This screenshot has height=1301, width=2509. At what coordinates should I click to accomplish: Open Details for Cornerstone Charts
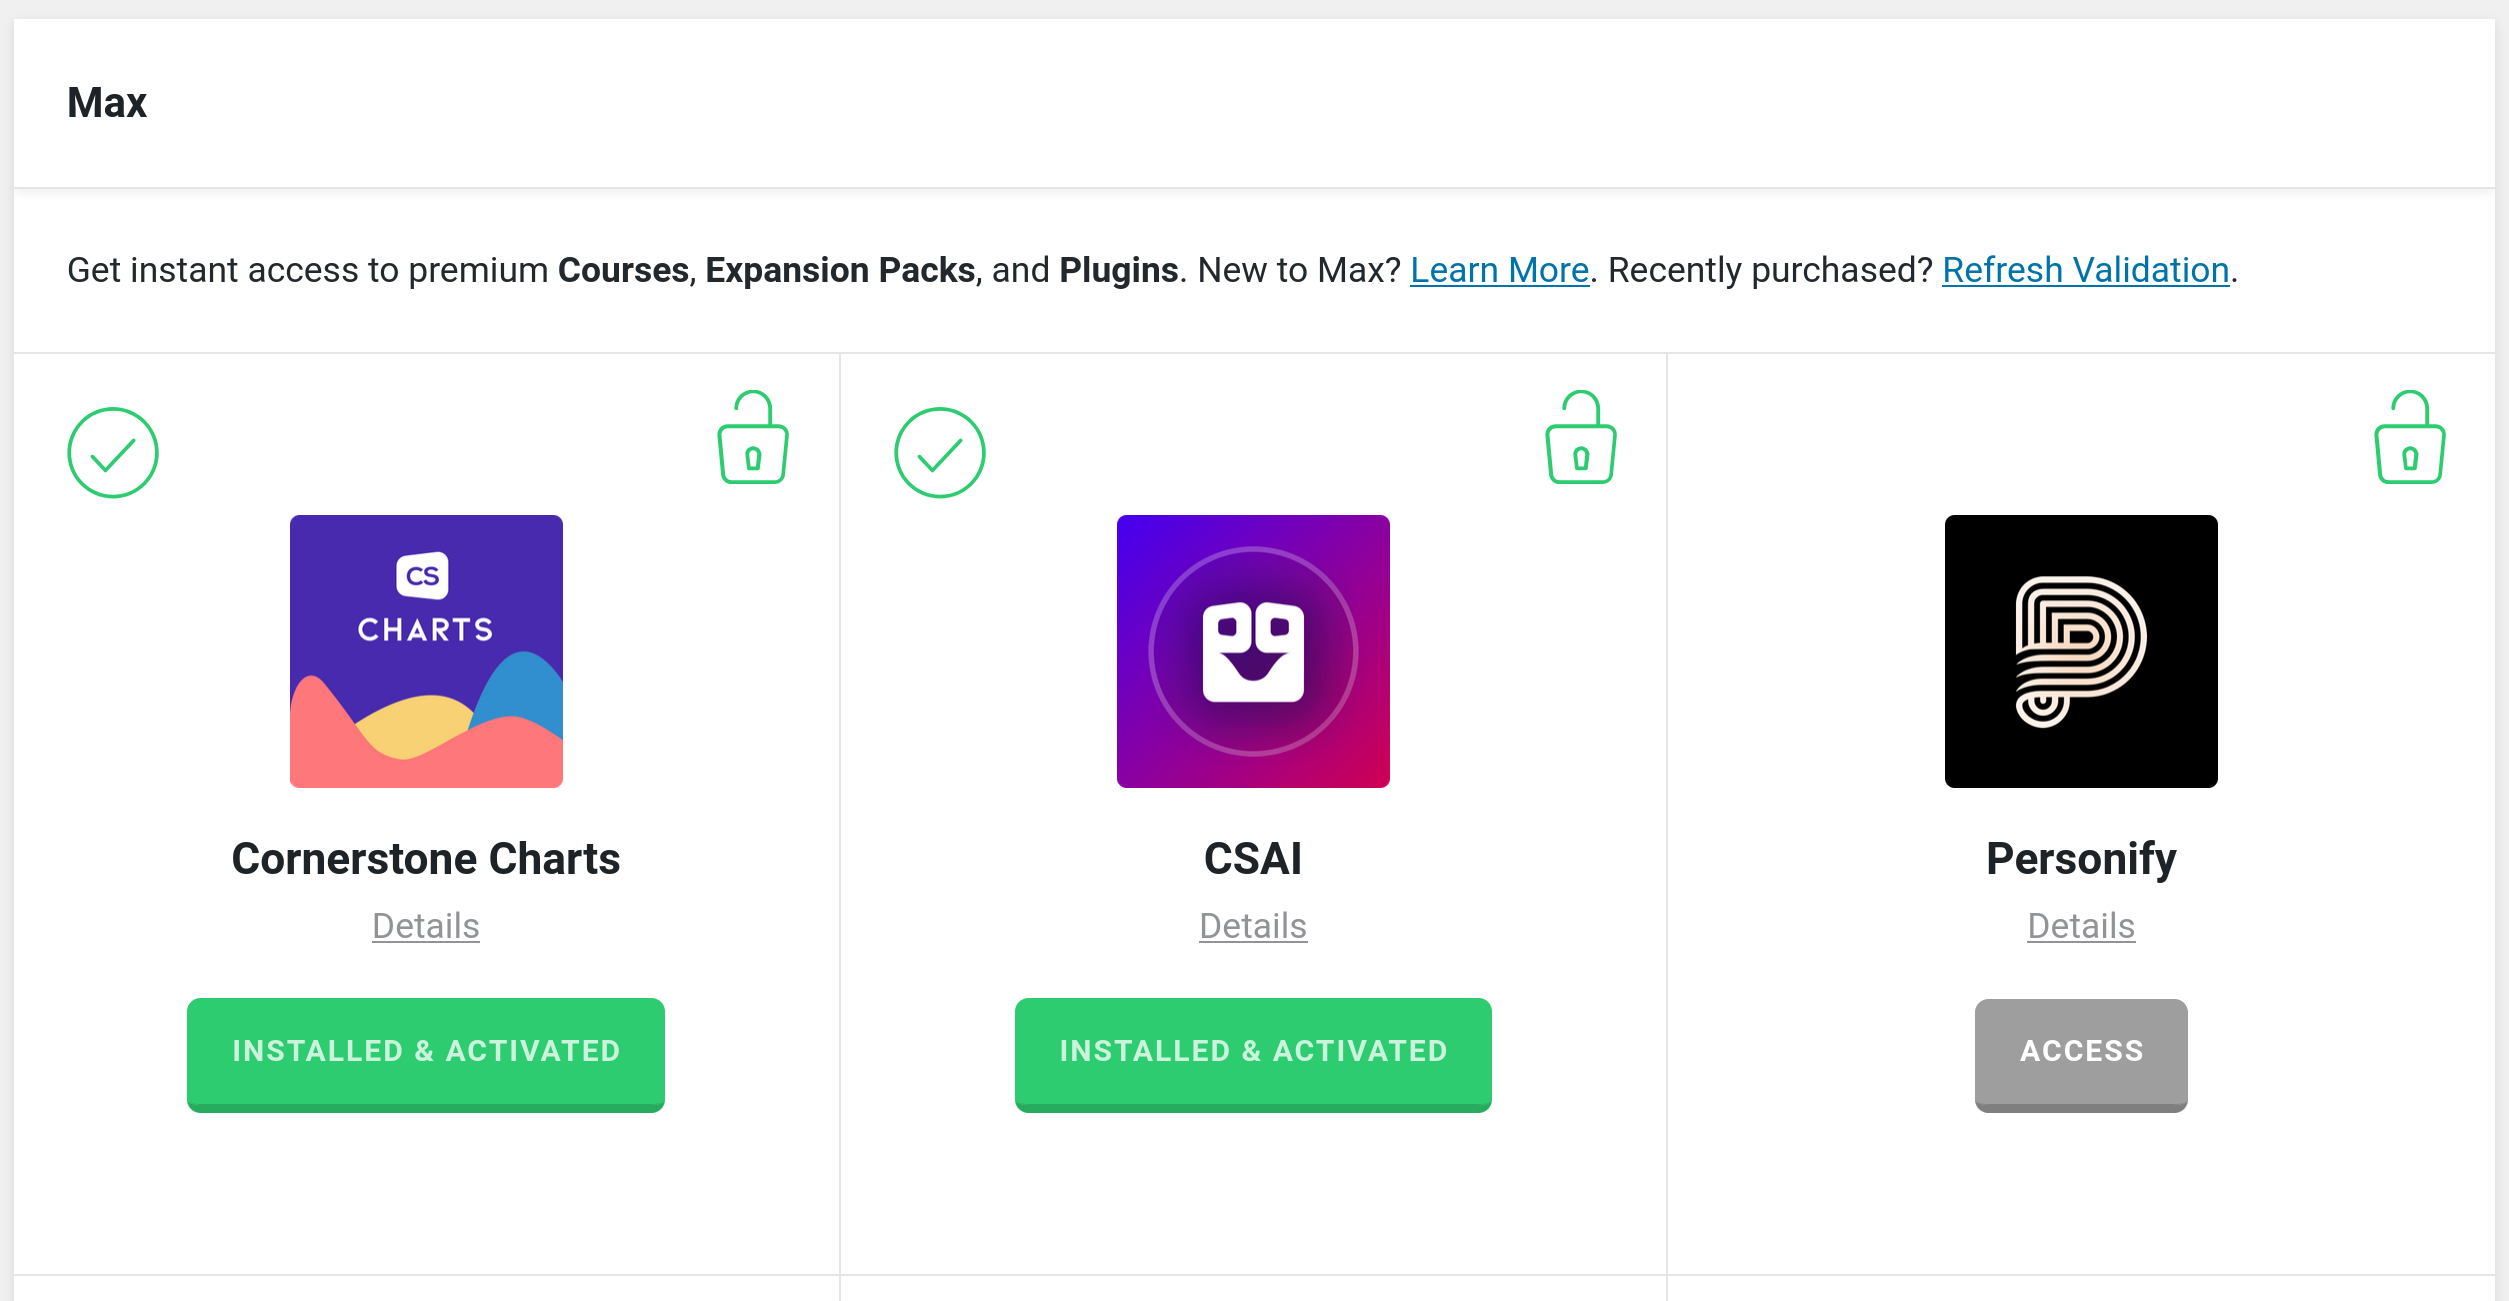[x=426, y=926]
